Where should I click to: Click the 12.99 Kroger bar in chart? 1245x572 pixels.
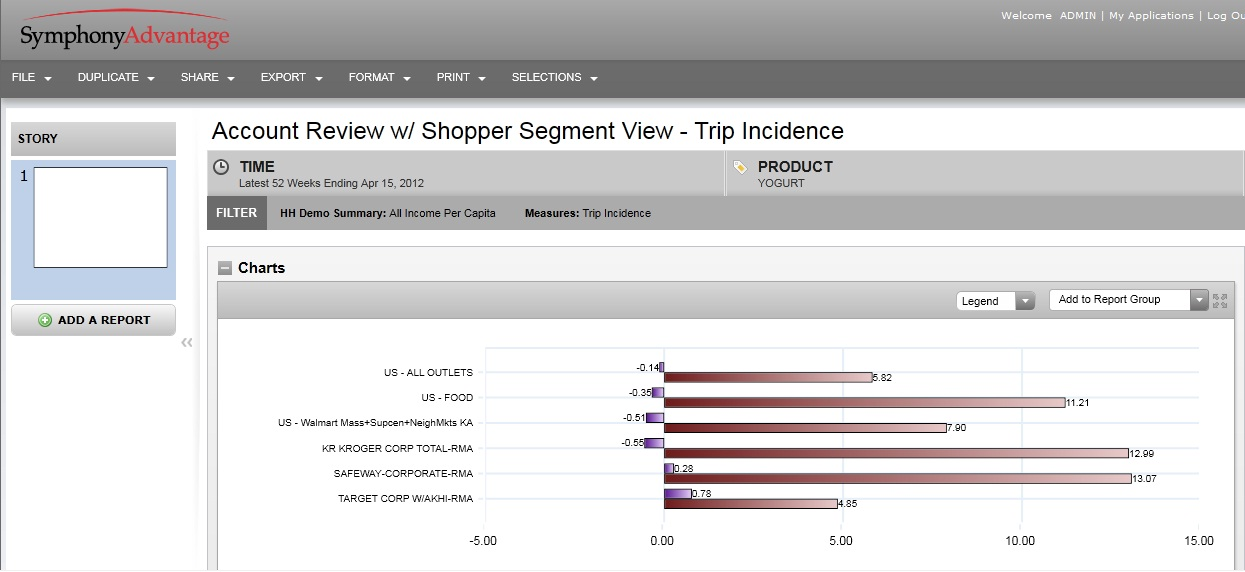(x=895, y=453)
